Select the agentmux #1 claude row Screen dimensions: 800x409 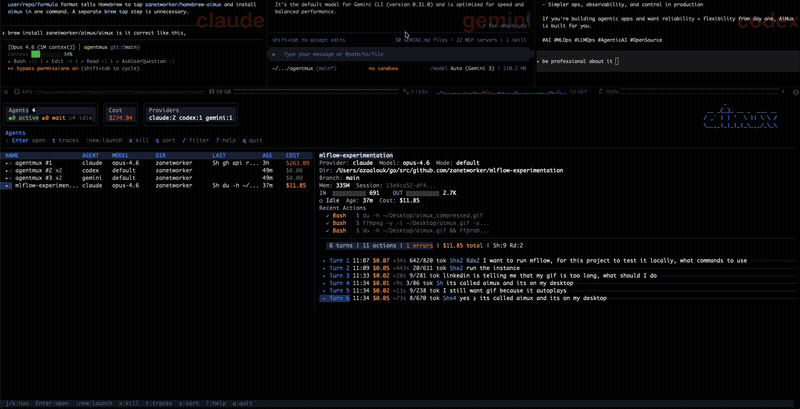[x=157, y=163]
